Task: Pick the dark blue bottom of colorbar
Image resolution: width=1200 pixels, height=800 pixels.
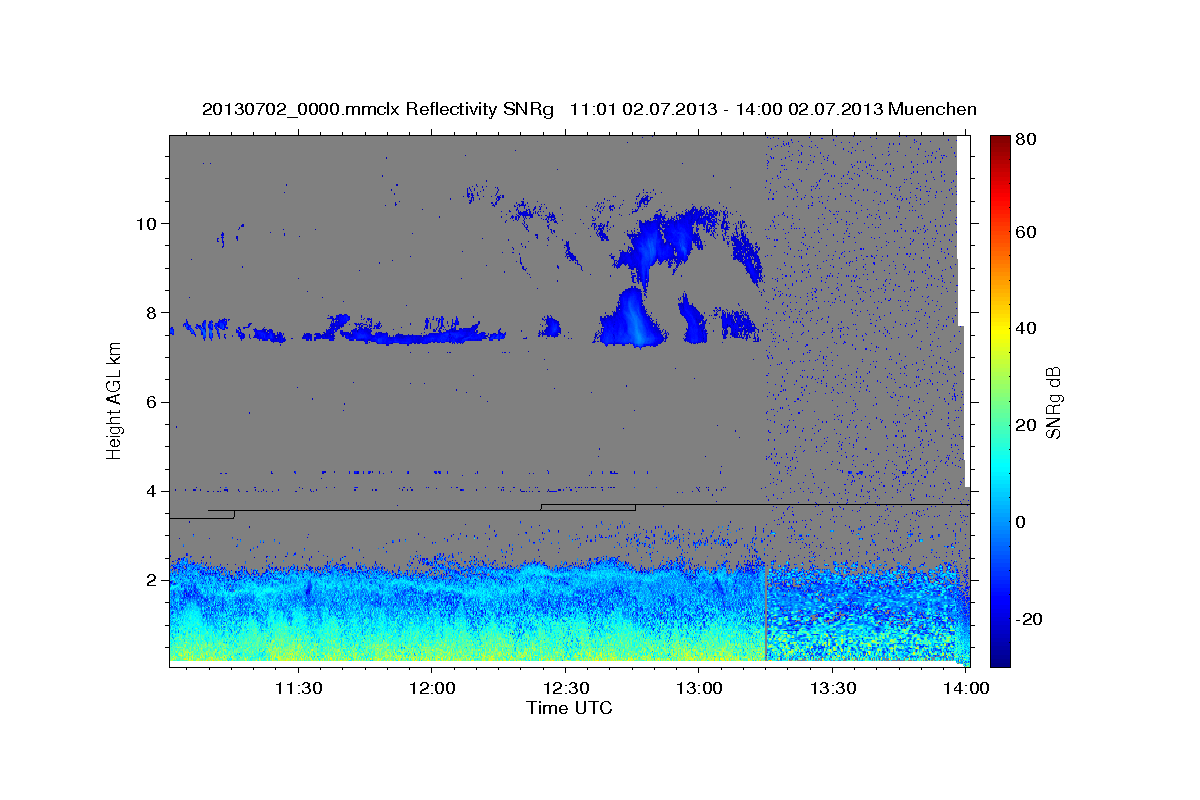Action: (999, 656)
